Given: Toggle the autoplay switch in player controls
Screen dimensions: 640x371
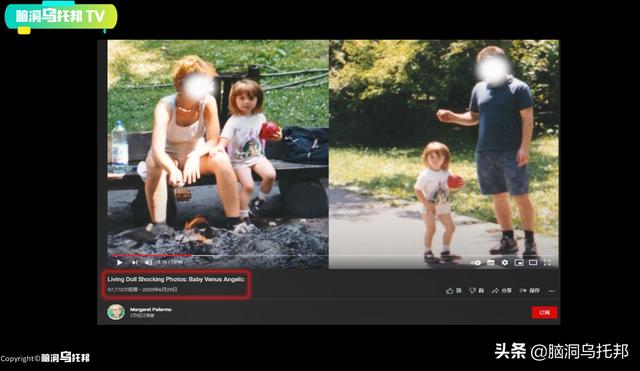Looking at the screenshot, I should point(476,262).
